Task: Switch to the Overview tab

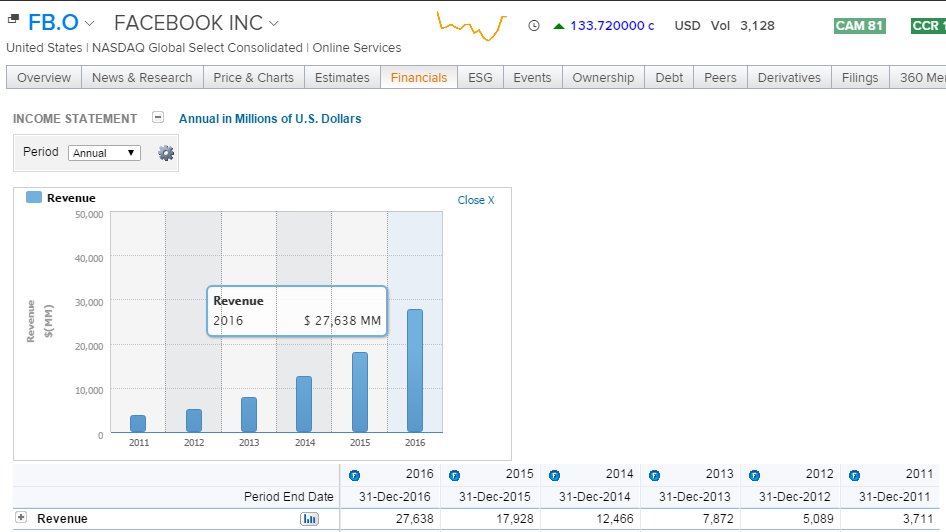Action: click(x=44, y=78)
